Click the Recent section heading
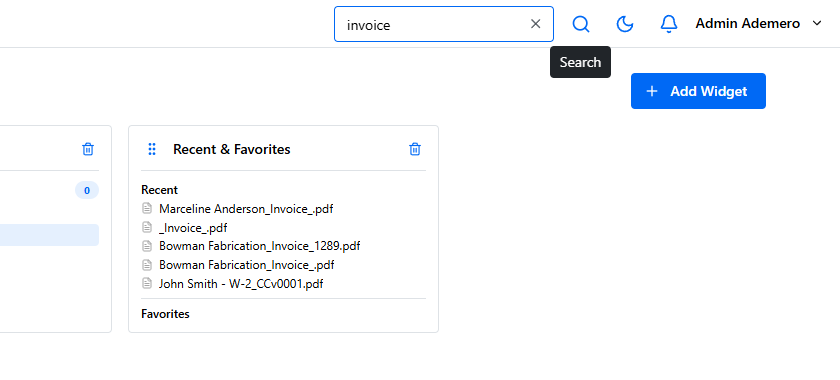 pyautogui.click(x=160, y=190)
